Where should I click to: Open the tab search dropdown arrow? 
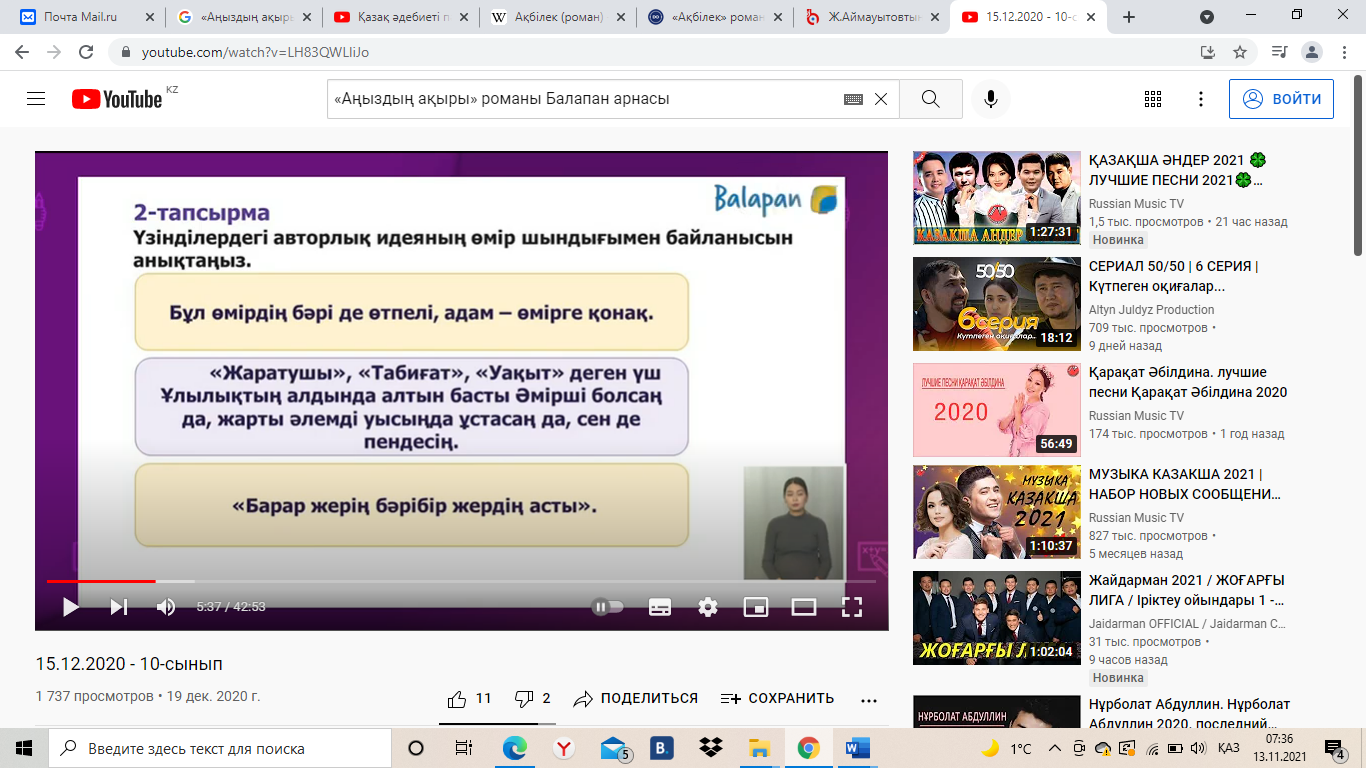coord(1207,17)
